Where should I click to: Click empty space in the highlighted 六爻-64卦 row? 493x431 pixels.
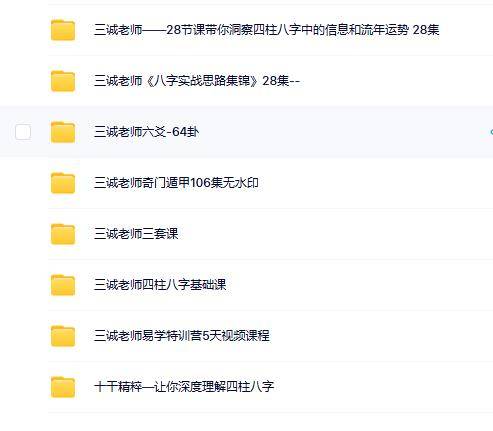click(x=333, y=132)
